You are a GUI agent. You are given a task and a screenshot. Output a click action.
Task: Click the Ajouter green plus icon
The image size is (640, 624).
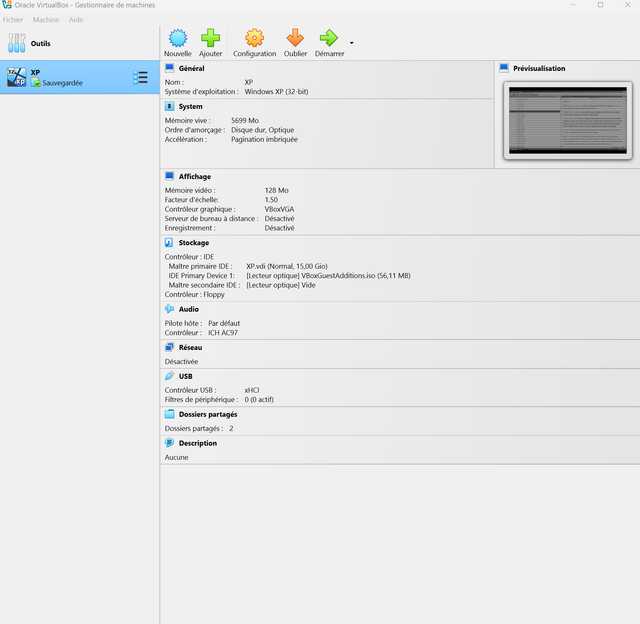tap(211, 38)
